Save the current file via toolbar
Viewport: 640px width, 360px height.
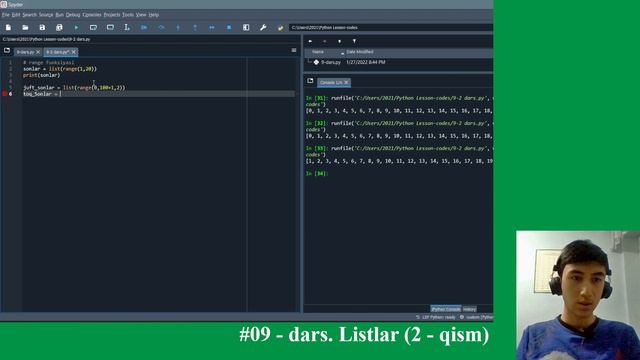[x=42, y=27]
